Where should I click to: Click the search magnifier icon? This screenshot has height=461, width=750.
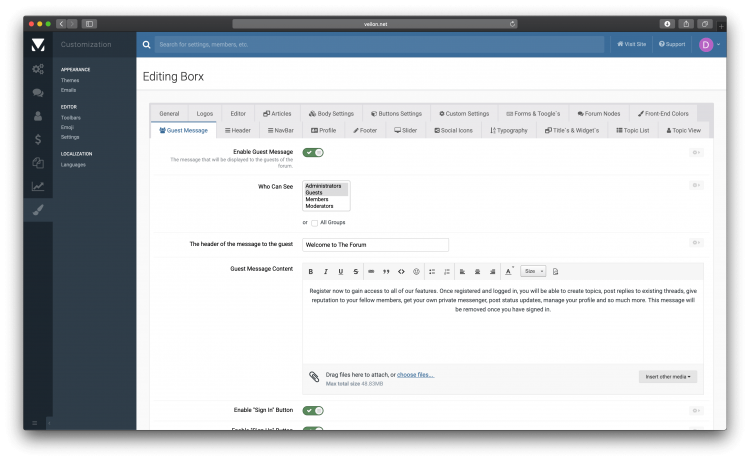coord(146,44)
